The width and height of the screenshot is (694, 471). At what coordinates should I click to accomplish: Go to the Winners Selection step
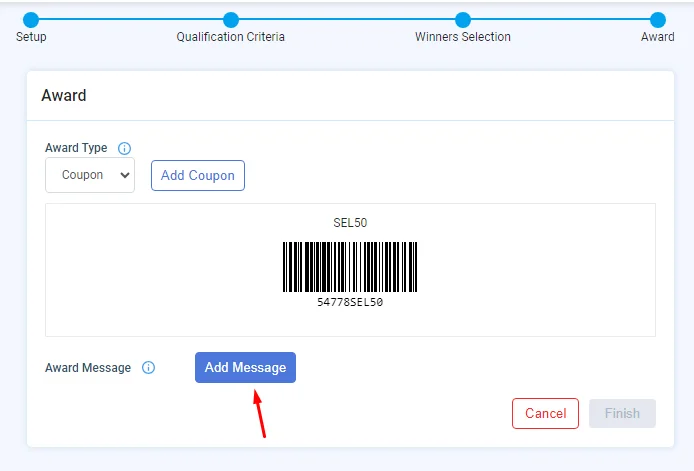[x=463, y=20]
